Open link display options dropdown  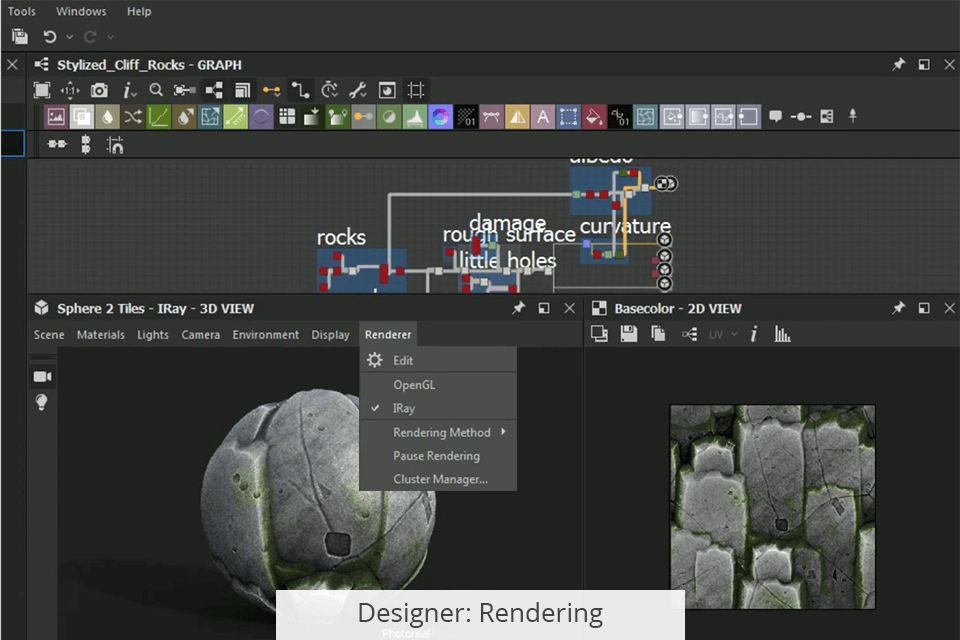coord(272,91)
